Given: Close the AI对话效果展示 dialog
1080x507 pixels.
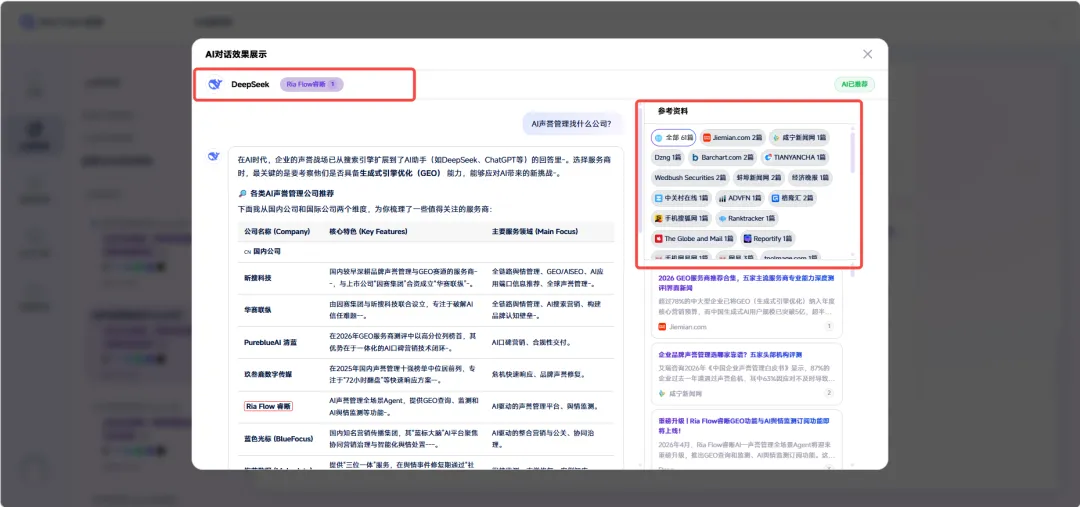Looking at the screenshot, I should click(867, 54).
